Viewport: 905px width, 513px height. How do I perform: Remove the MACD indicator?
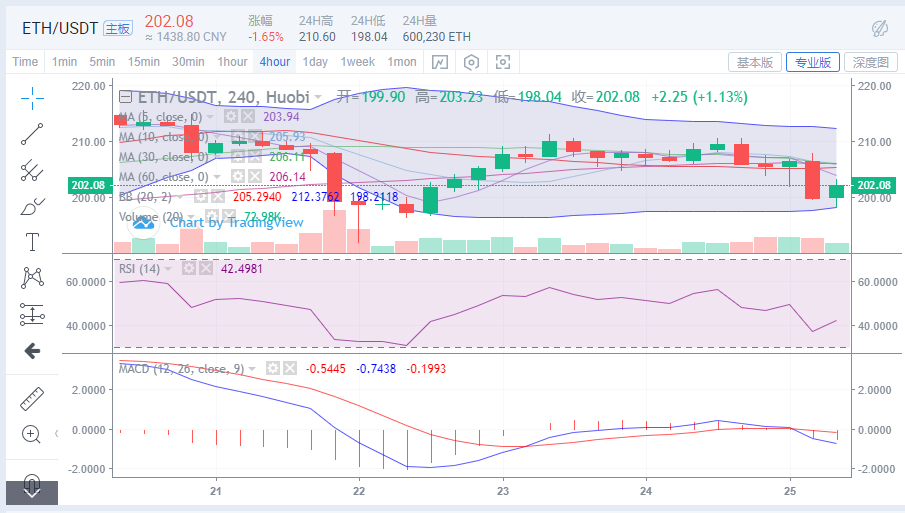290,368
